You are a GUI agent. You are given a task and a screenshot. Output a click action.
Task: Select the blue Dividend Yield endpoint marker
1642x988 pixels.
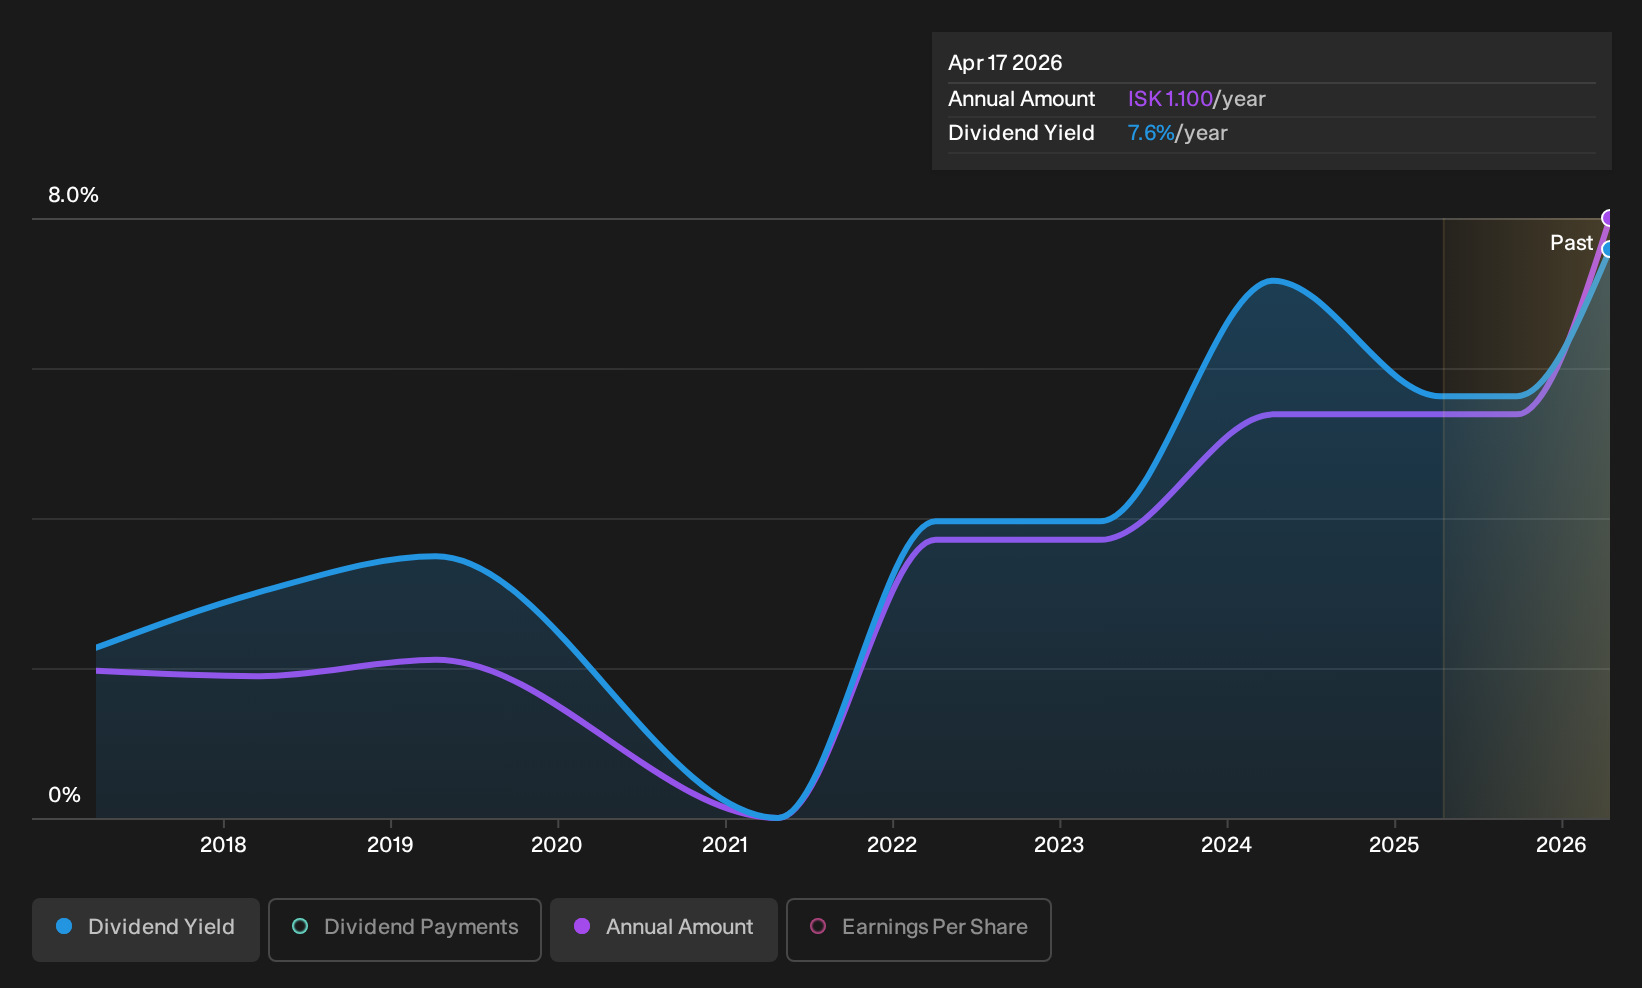click(1608, 249)
